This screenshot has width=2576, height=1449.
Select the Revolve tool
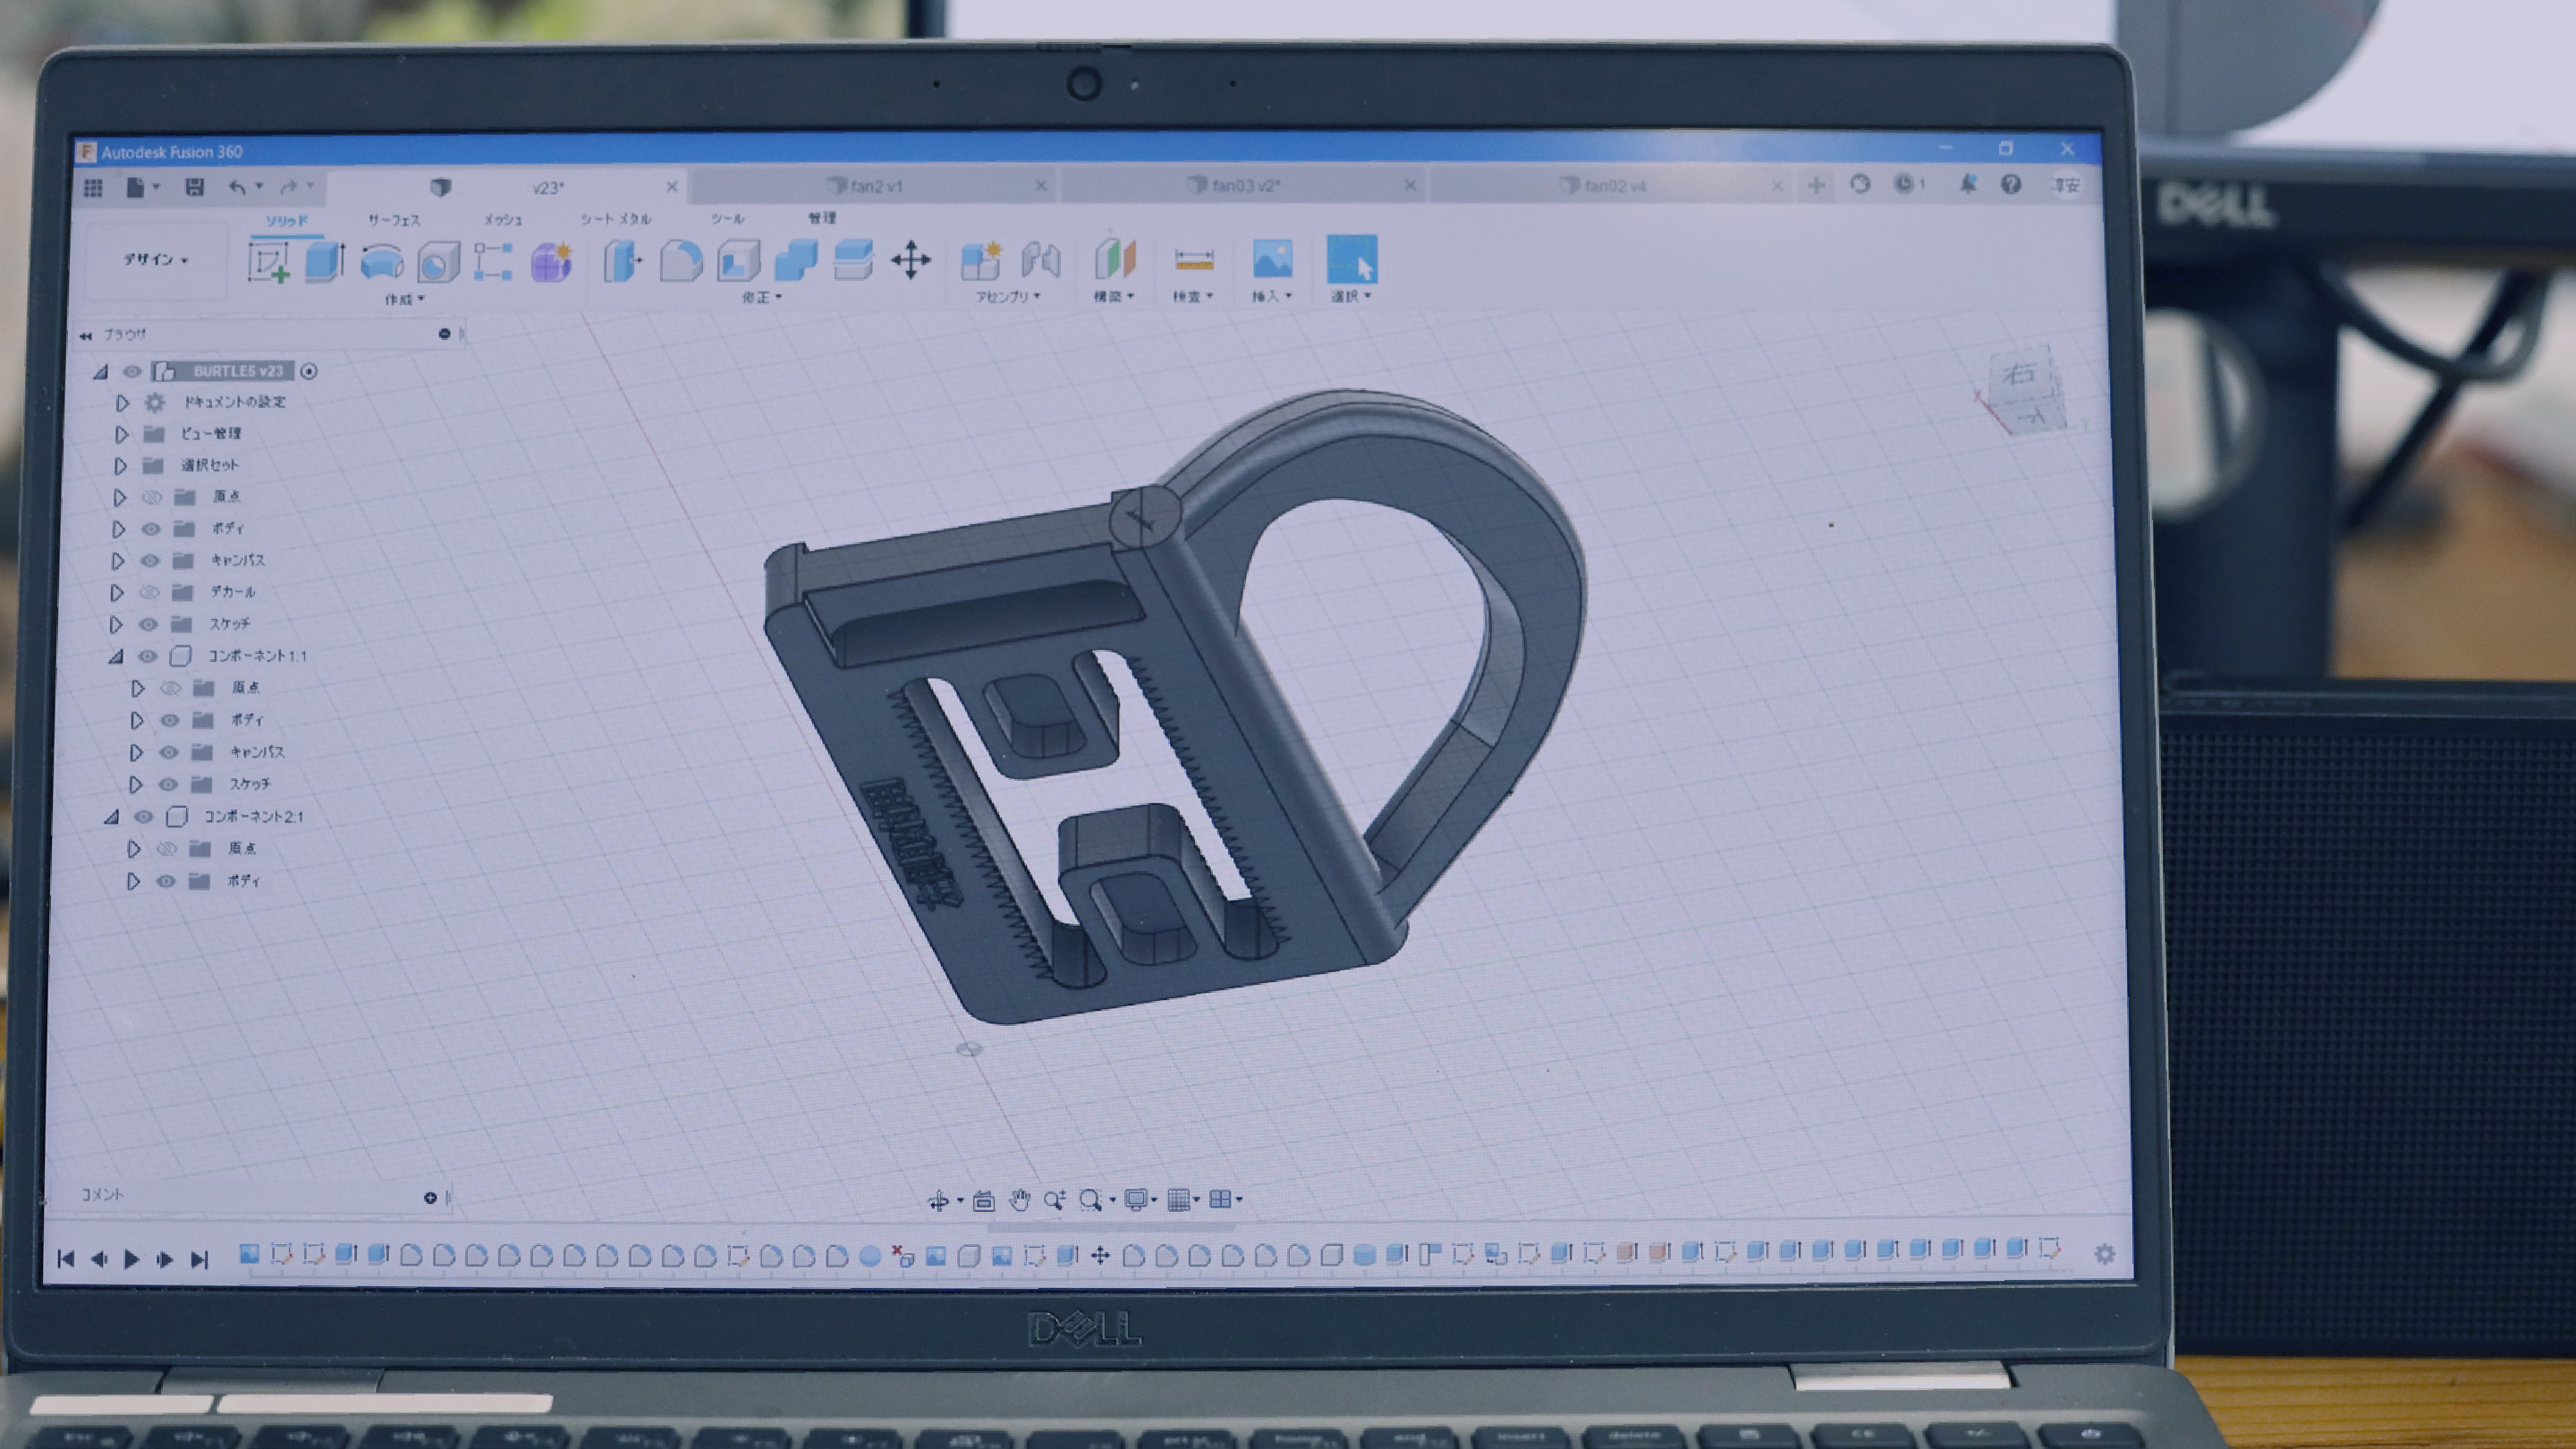pos(381,262)
